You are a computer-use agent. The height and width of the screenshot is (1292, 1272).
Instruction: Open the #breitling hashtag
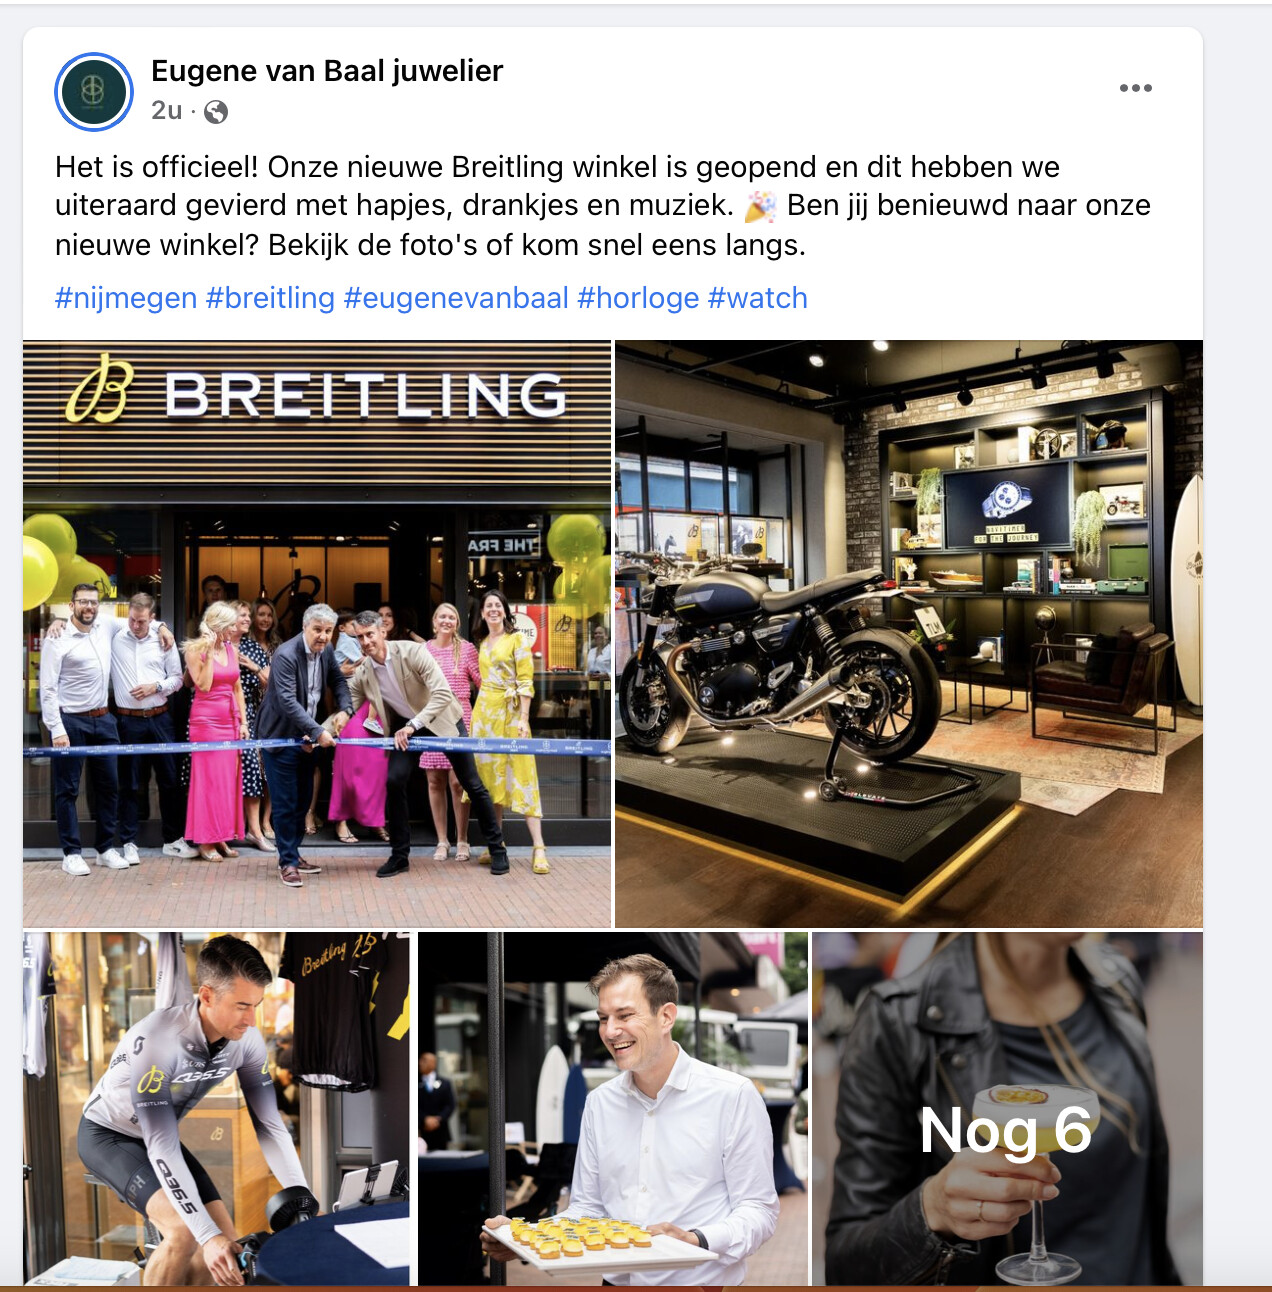coord(270,298)
